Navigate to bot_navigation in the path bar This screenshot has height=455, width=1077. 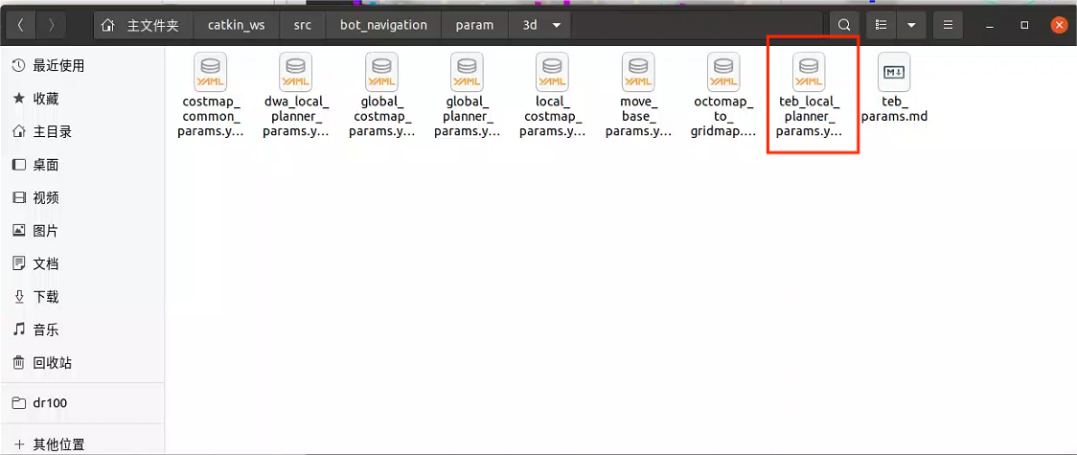(383, 25)
